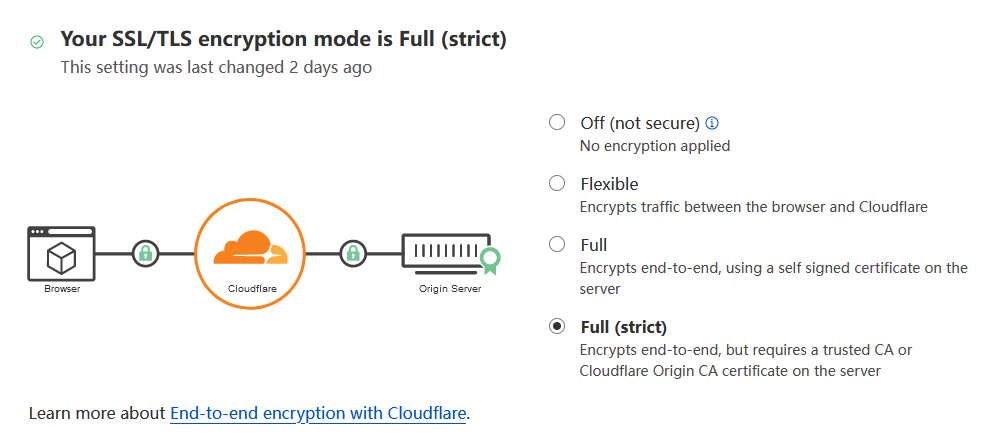Click the Cloudflare caption under the logo

coord(248,289)
